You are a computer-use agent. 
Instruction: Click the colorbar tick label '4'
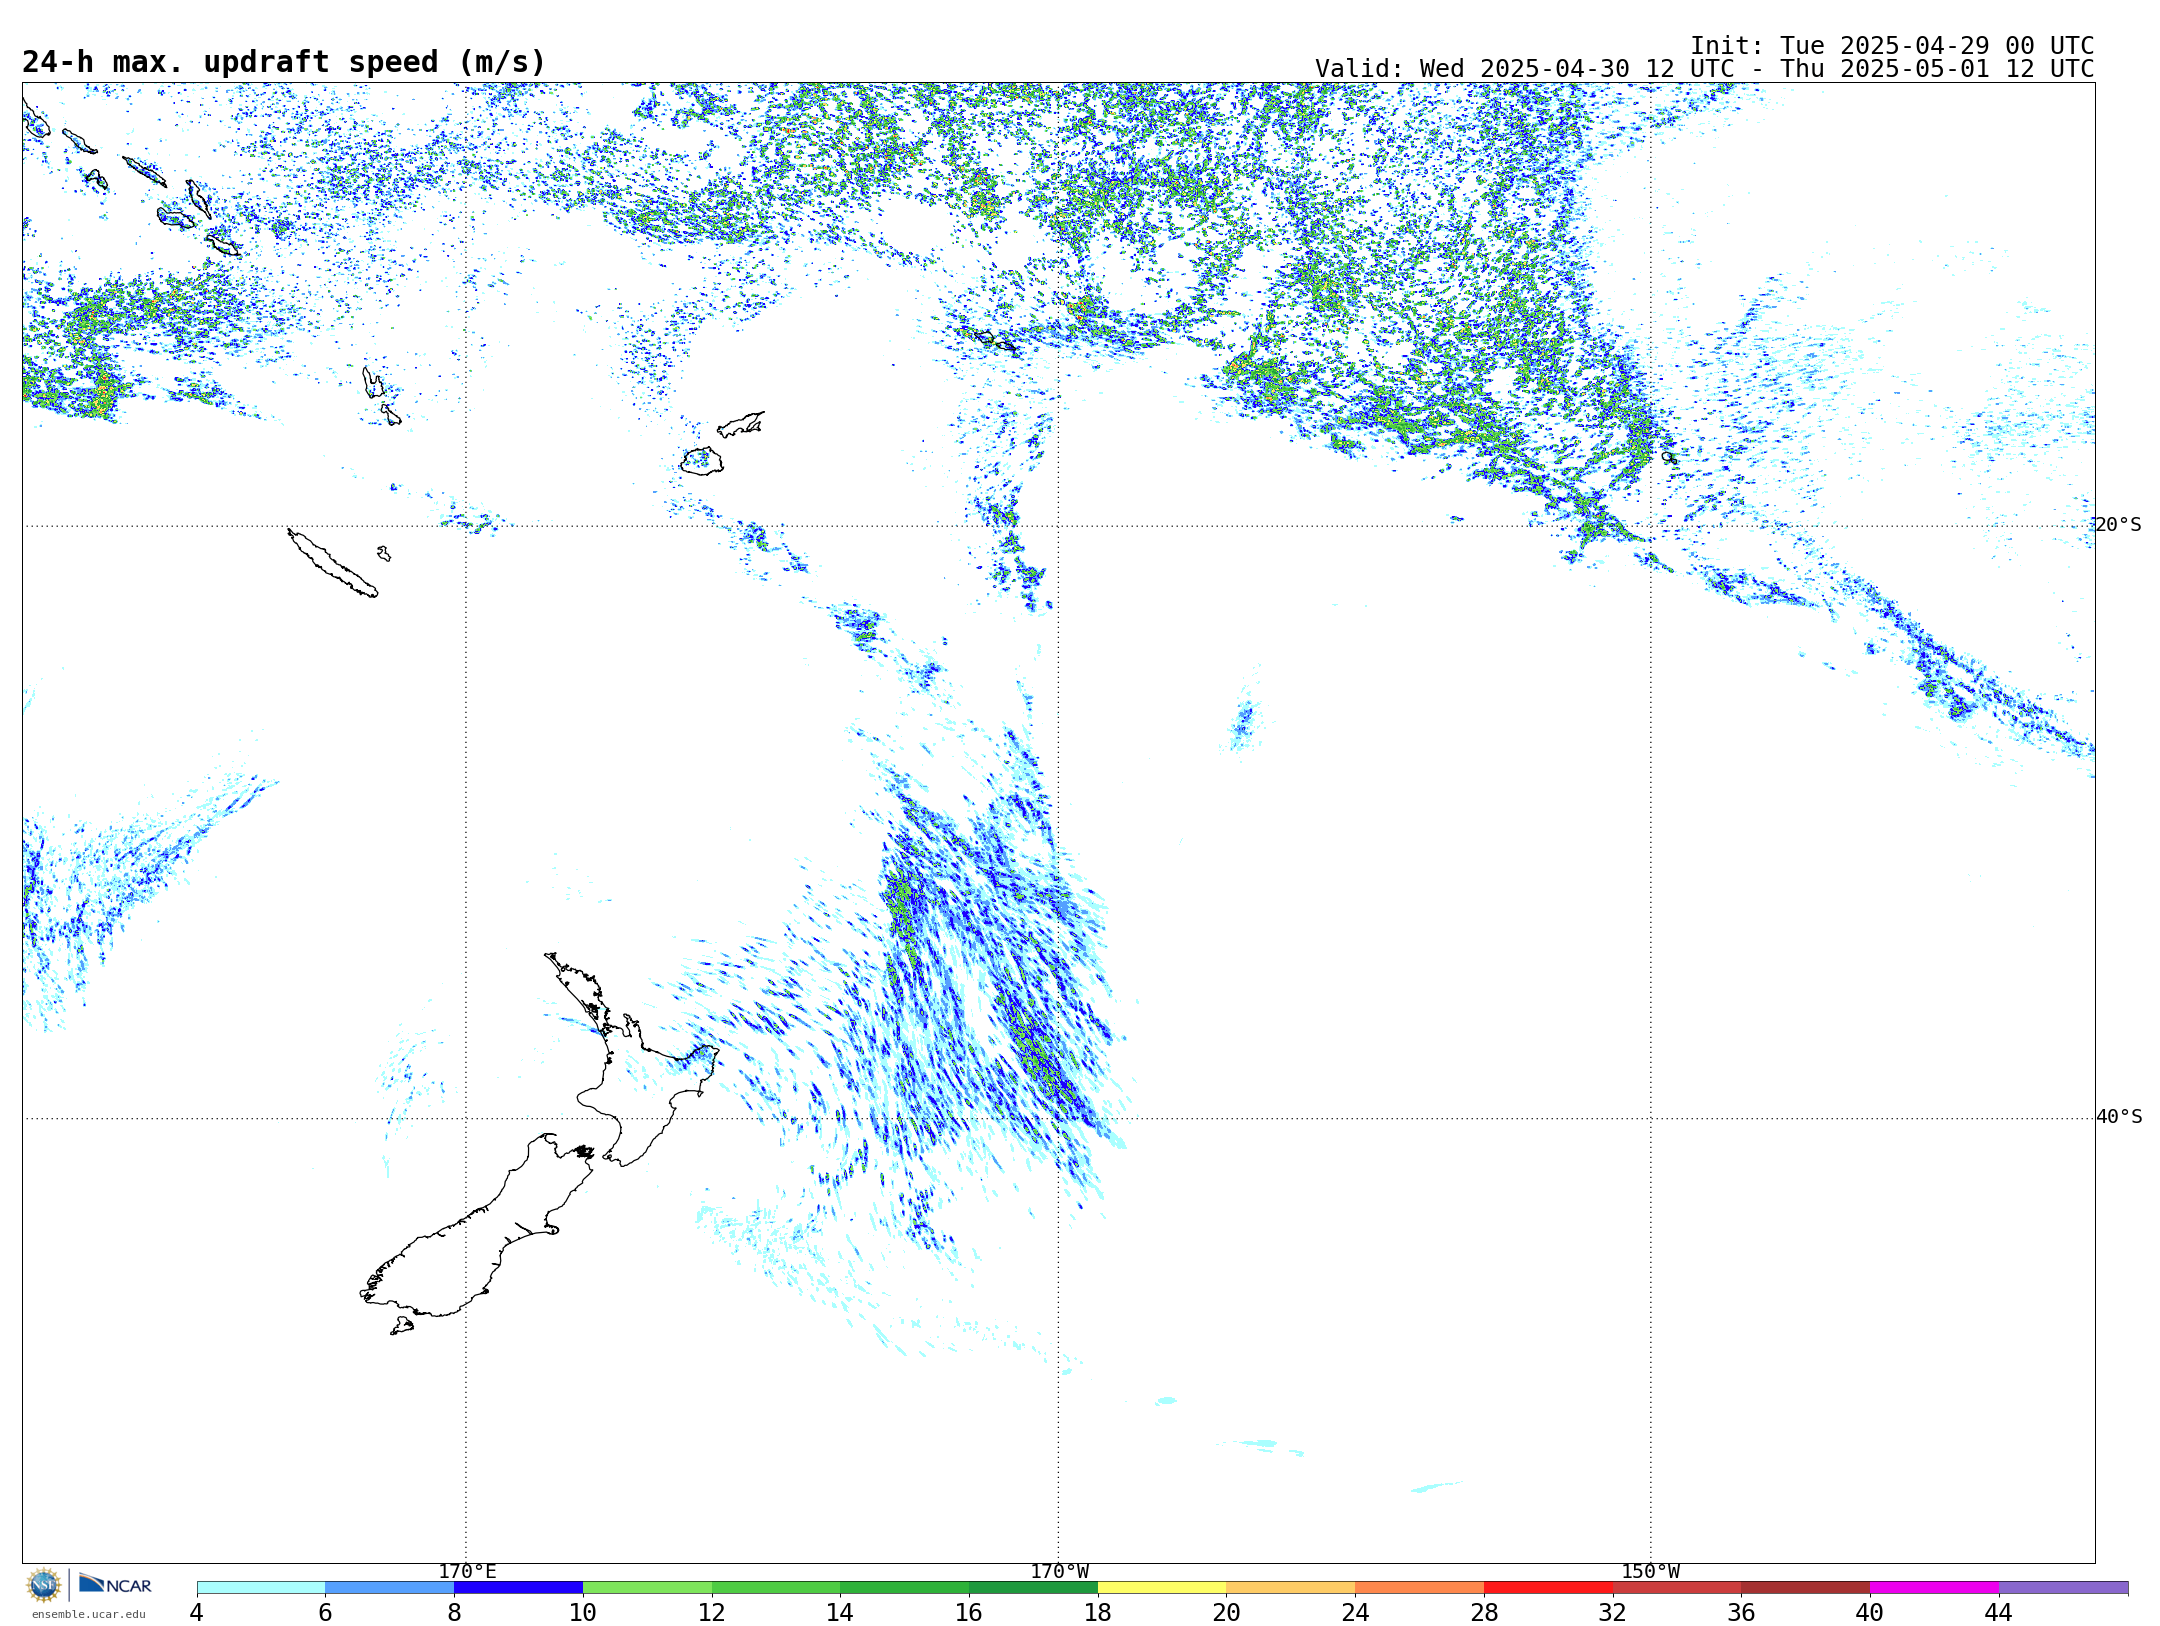[196, 1613]
